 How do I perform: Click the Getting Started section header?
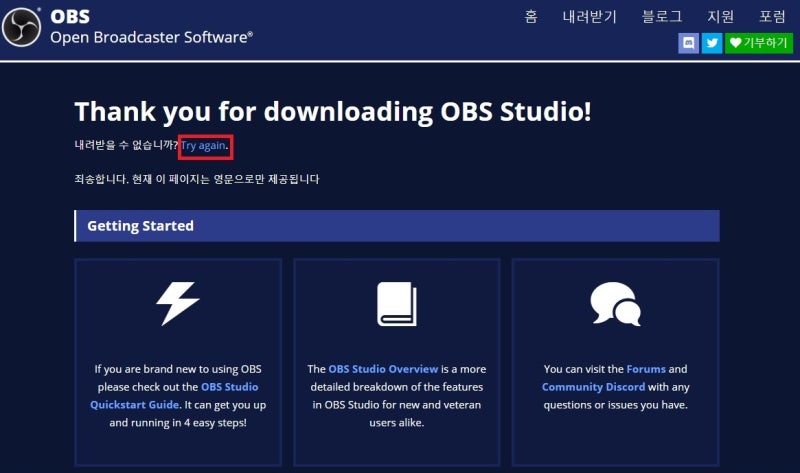pyautogui.click(x=397, y=226)
